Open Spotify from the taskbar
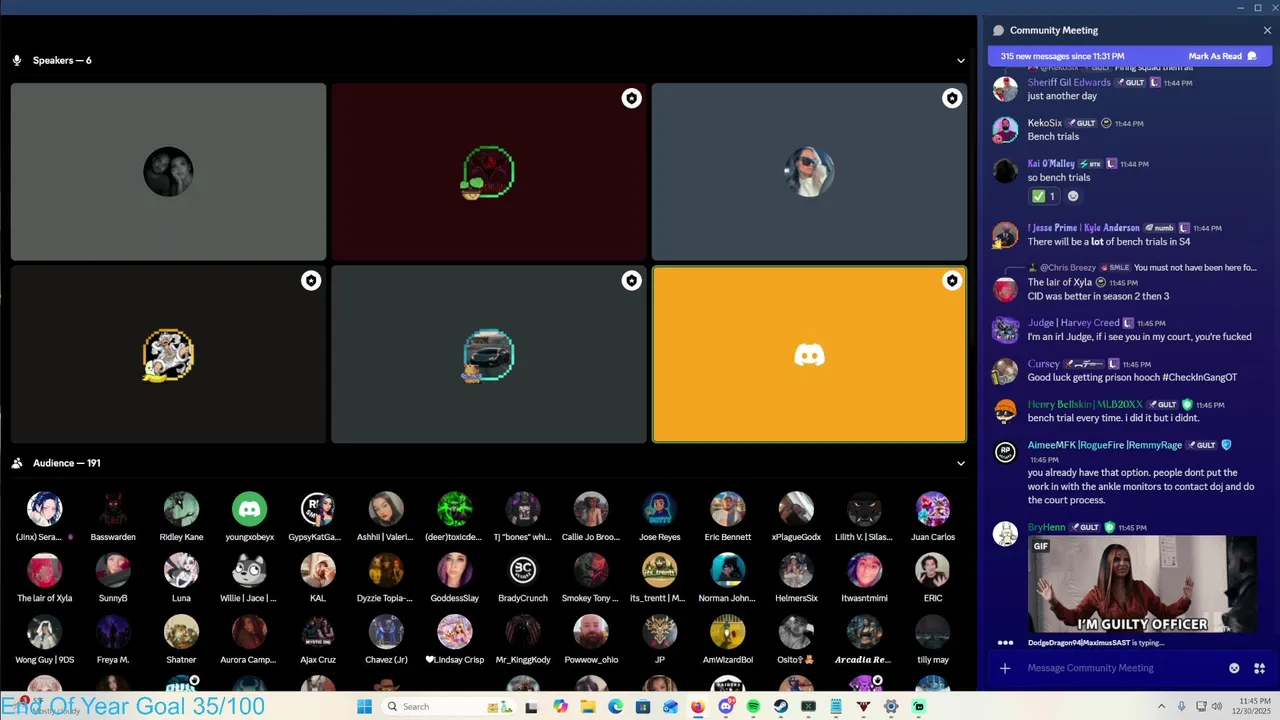Image resolution: width=1280 pixels, height=720 pixels. (x=753, y=707)
